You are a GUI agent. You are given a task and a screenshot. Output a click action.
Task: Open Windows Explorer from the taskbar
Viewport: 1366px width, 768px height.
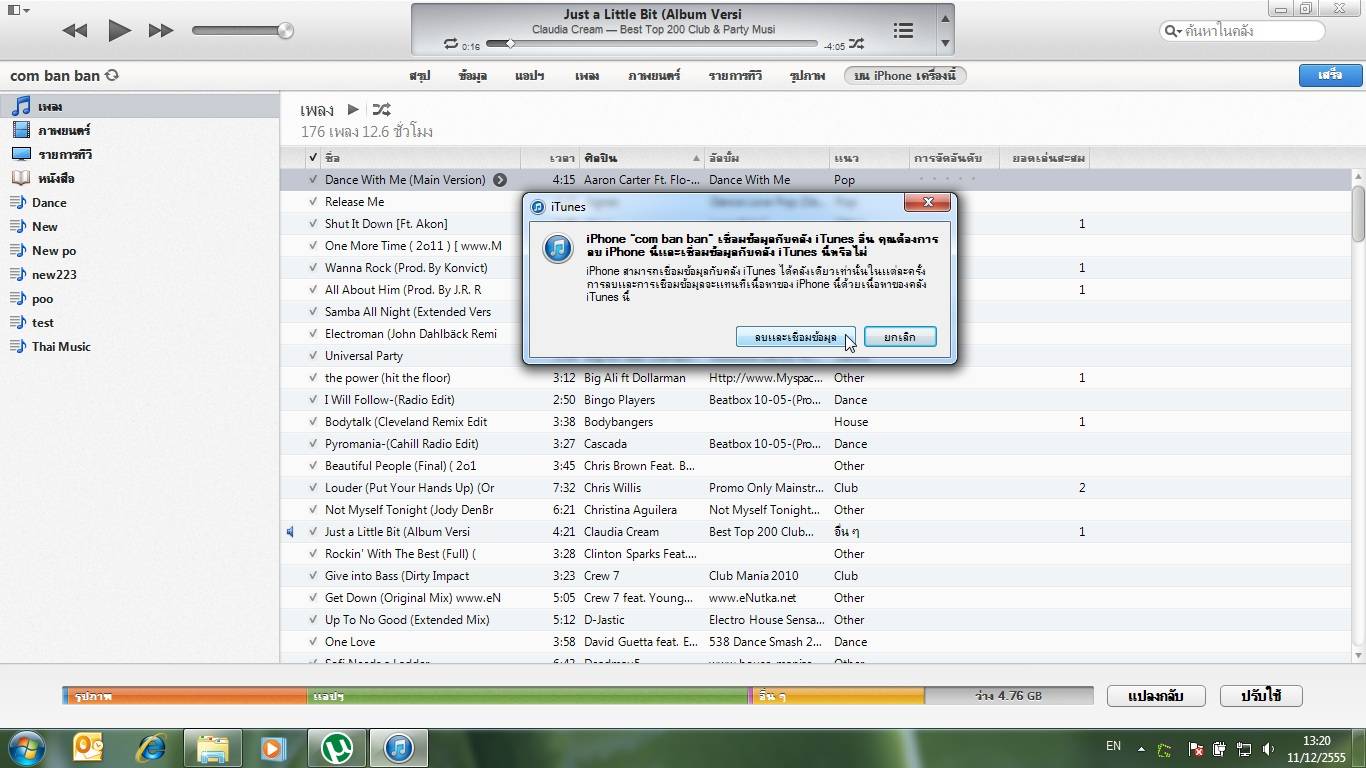pos(213,748)
